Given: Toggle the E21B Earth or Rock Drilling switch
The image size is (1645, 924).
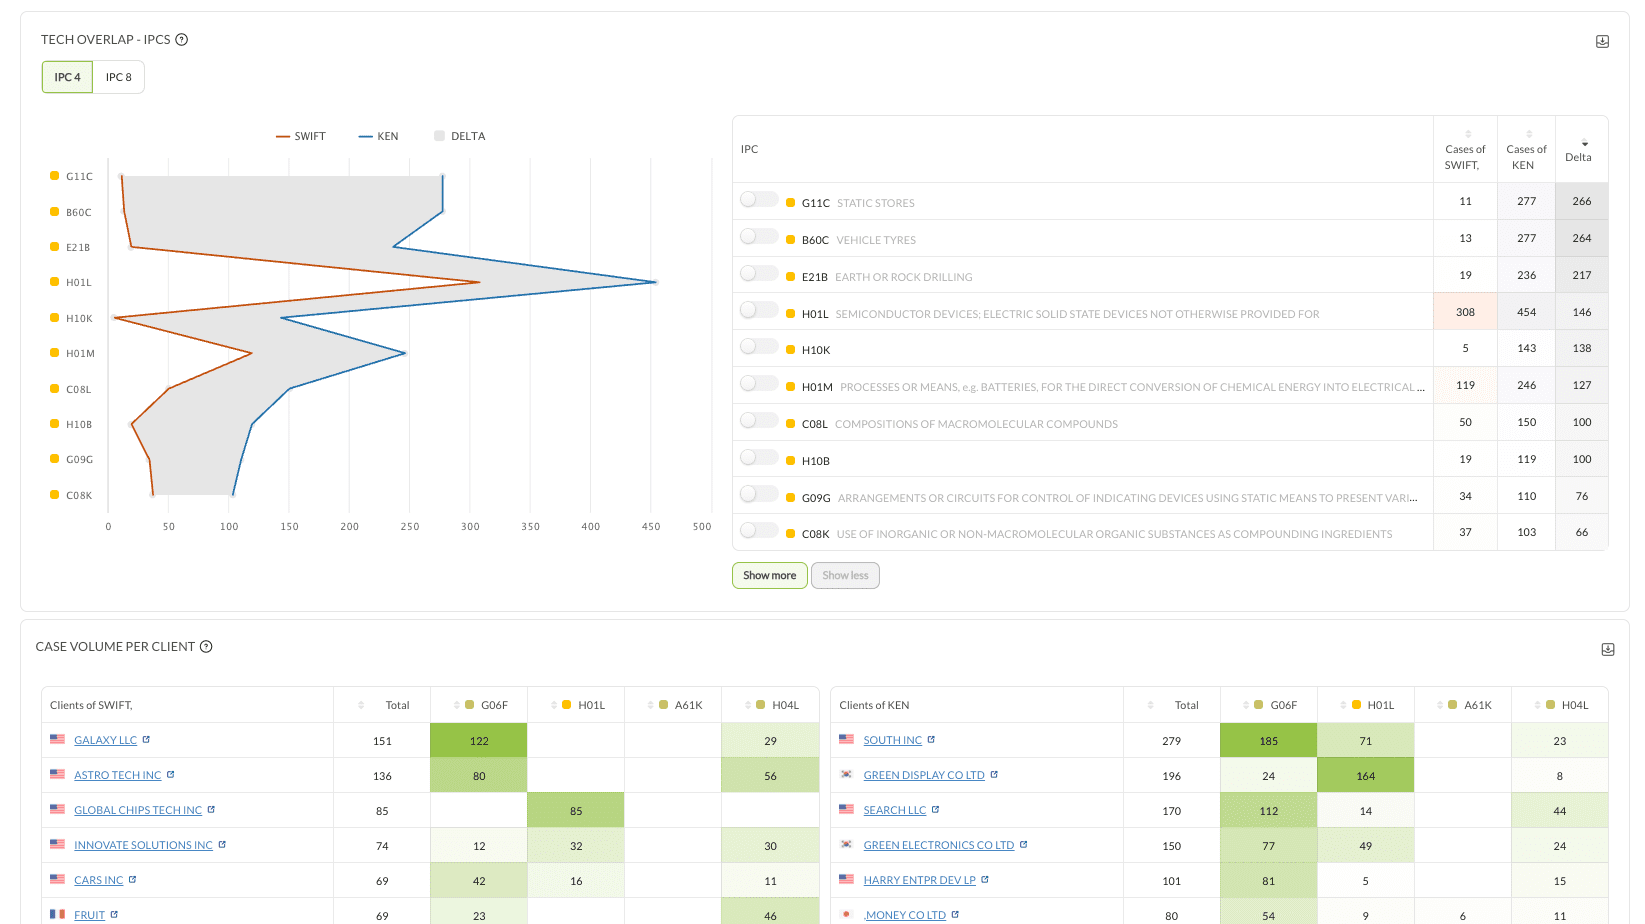Looking at the screenshot, I should (x=759, y=274).
